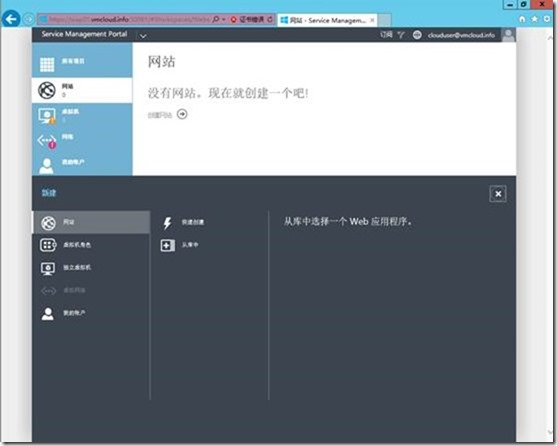Screen dimensions: 557x446
Task: Select 网站 in the 新建 panel list
Action: [91, 222]
